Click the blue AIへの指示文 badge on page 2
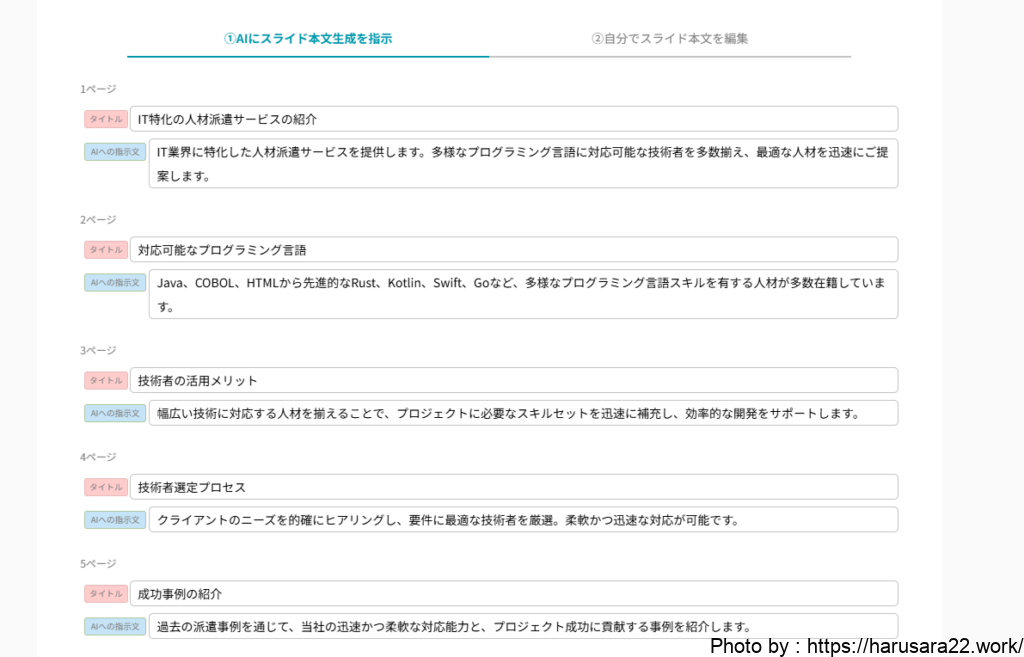Viewport: 1024px width, 657px height. tap(115, 283)
